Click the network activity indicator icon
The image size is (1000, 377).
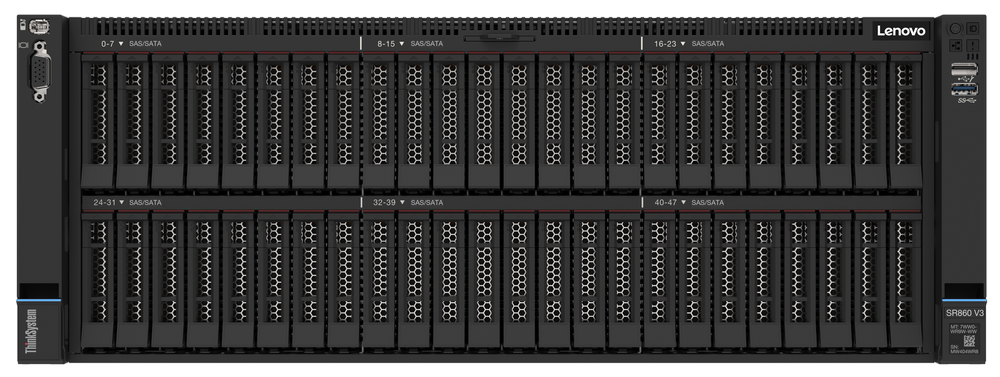[x=955, y=45]
